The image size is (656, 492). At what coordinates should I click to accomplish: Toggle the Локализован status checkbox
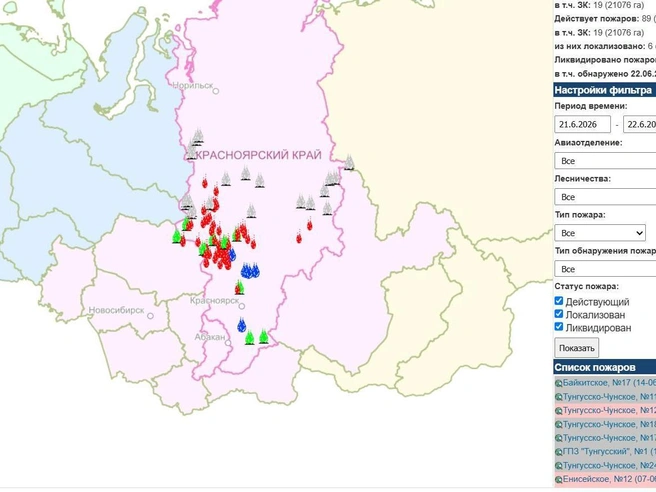[559, 314]
